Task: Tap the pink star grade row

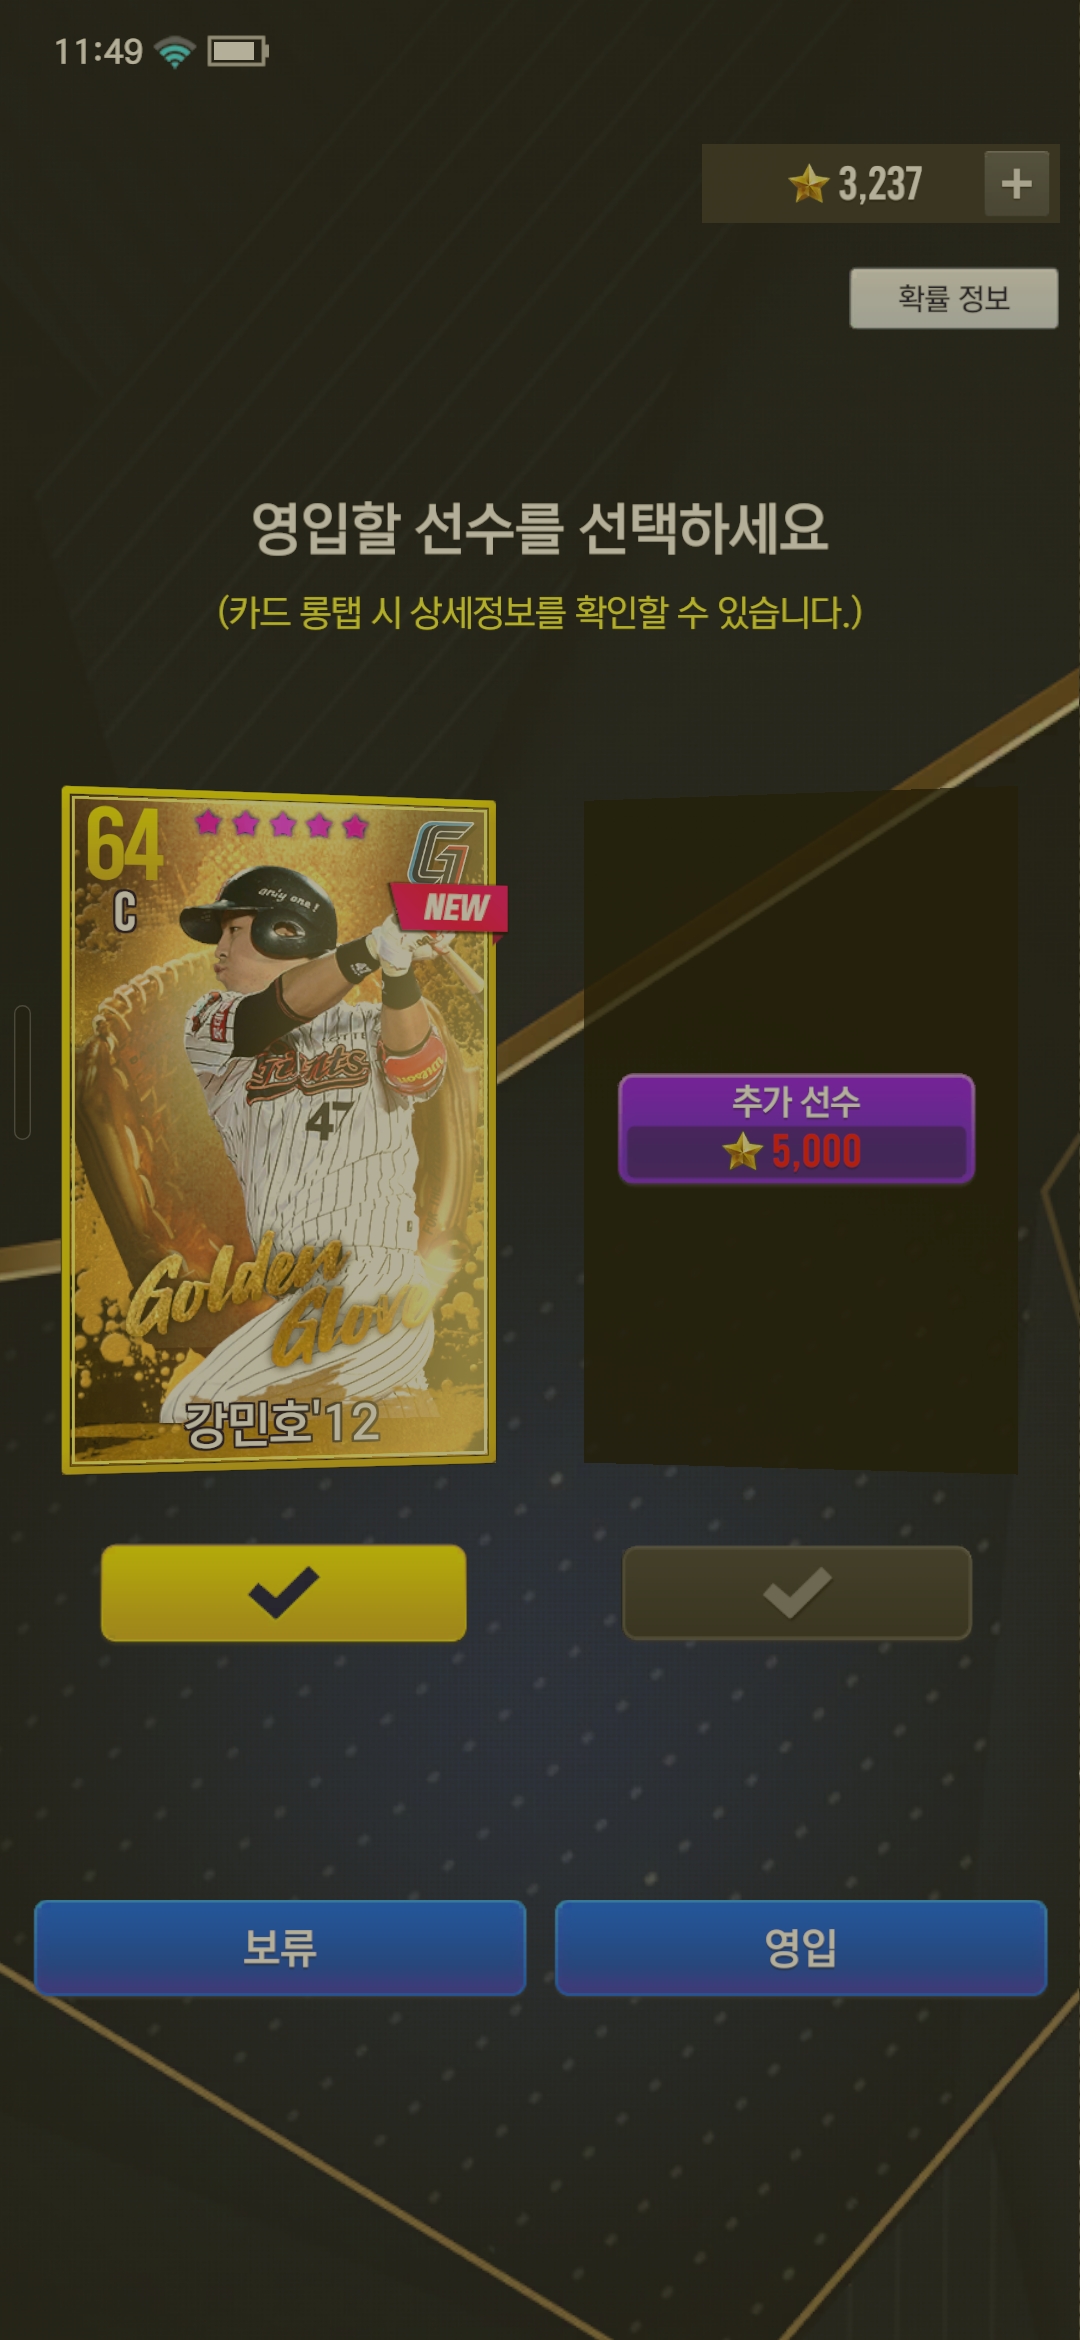Action: [282, 824]
